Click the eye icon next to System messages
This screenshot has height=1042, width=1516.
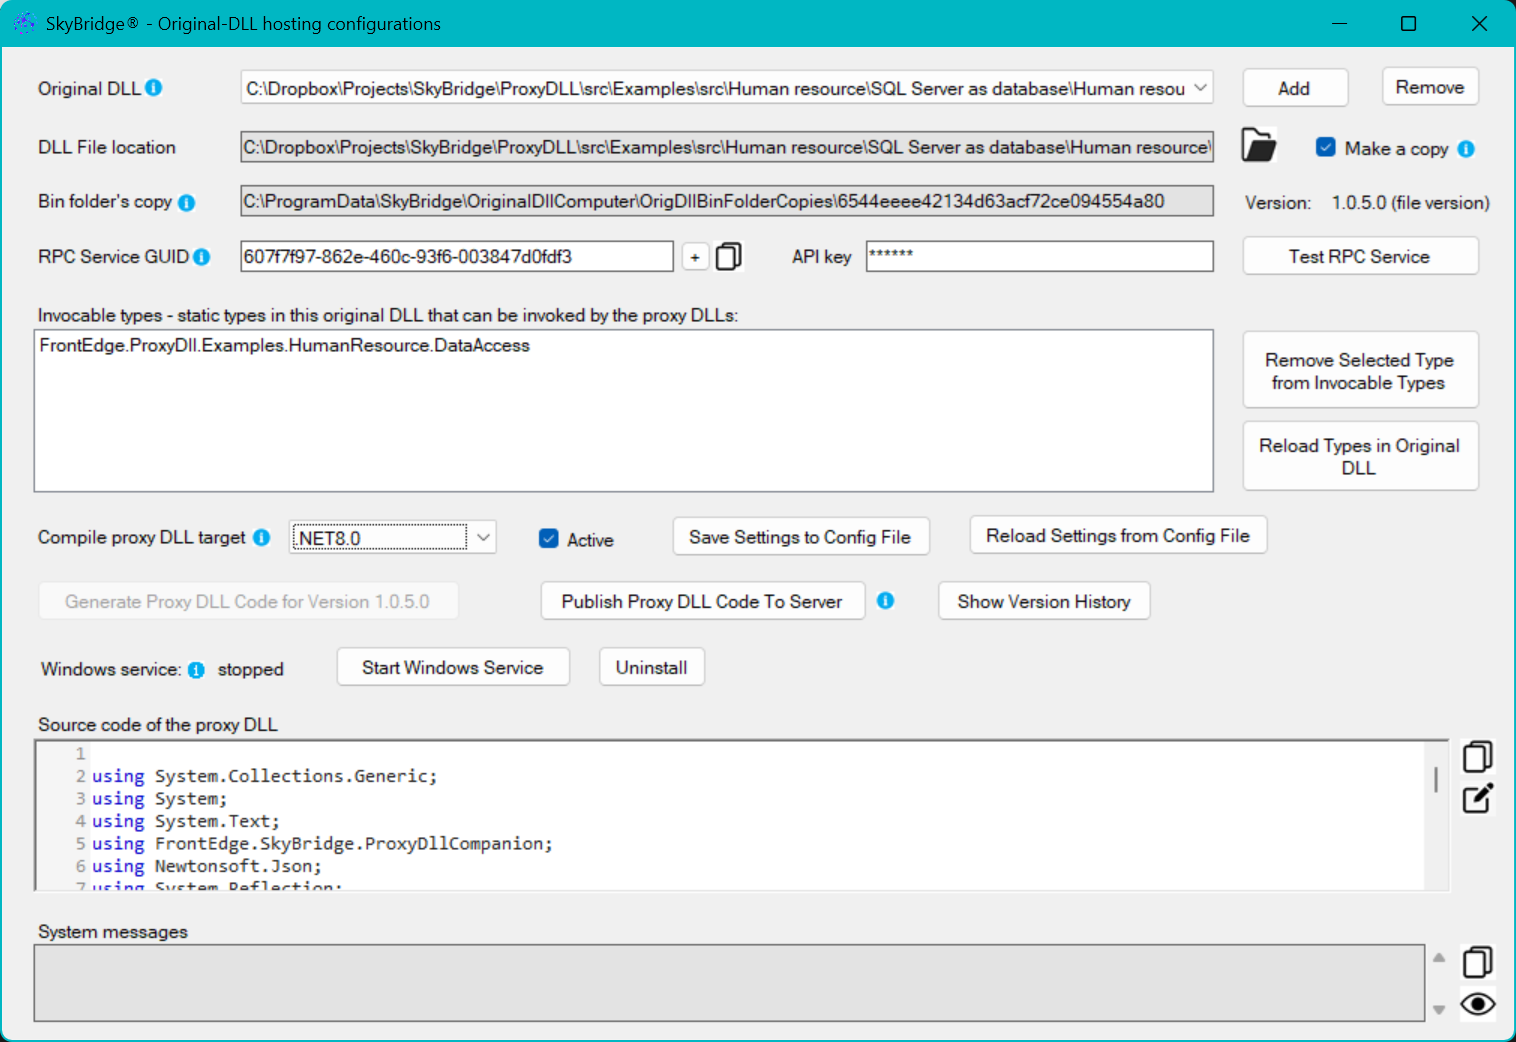[x=1477, y=1004]
